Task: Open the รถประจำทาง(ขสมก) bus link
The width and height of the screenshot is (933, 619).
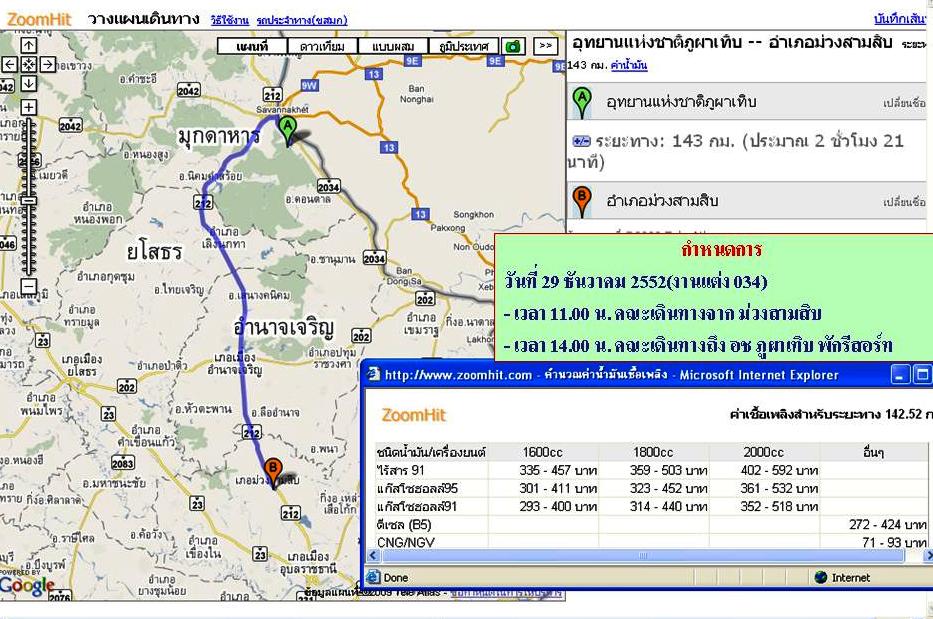Action: [x=301, y=20]
